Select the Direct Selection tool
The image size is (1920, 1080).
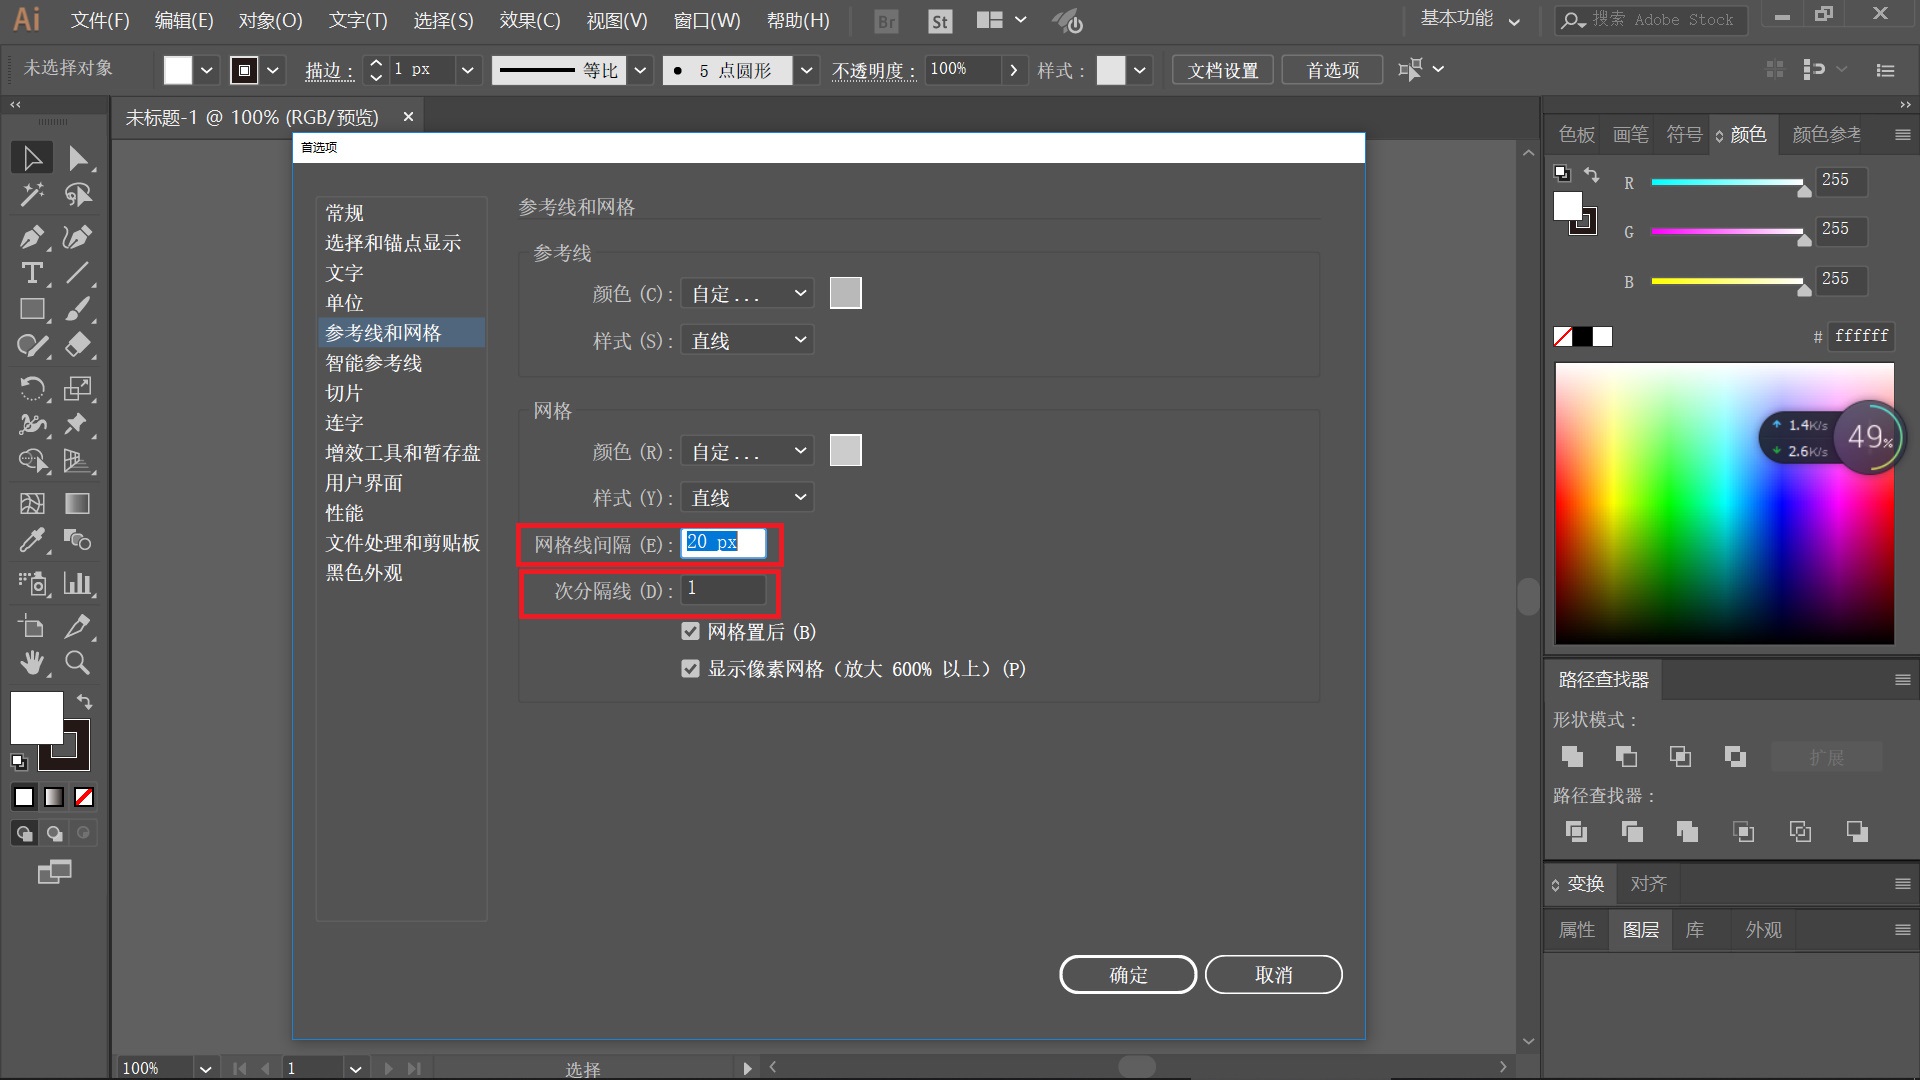(78, 158)
